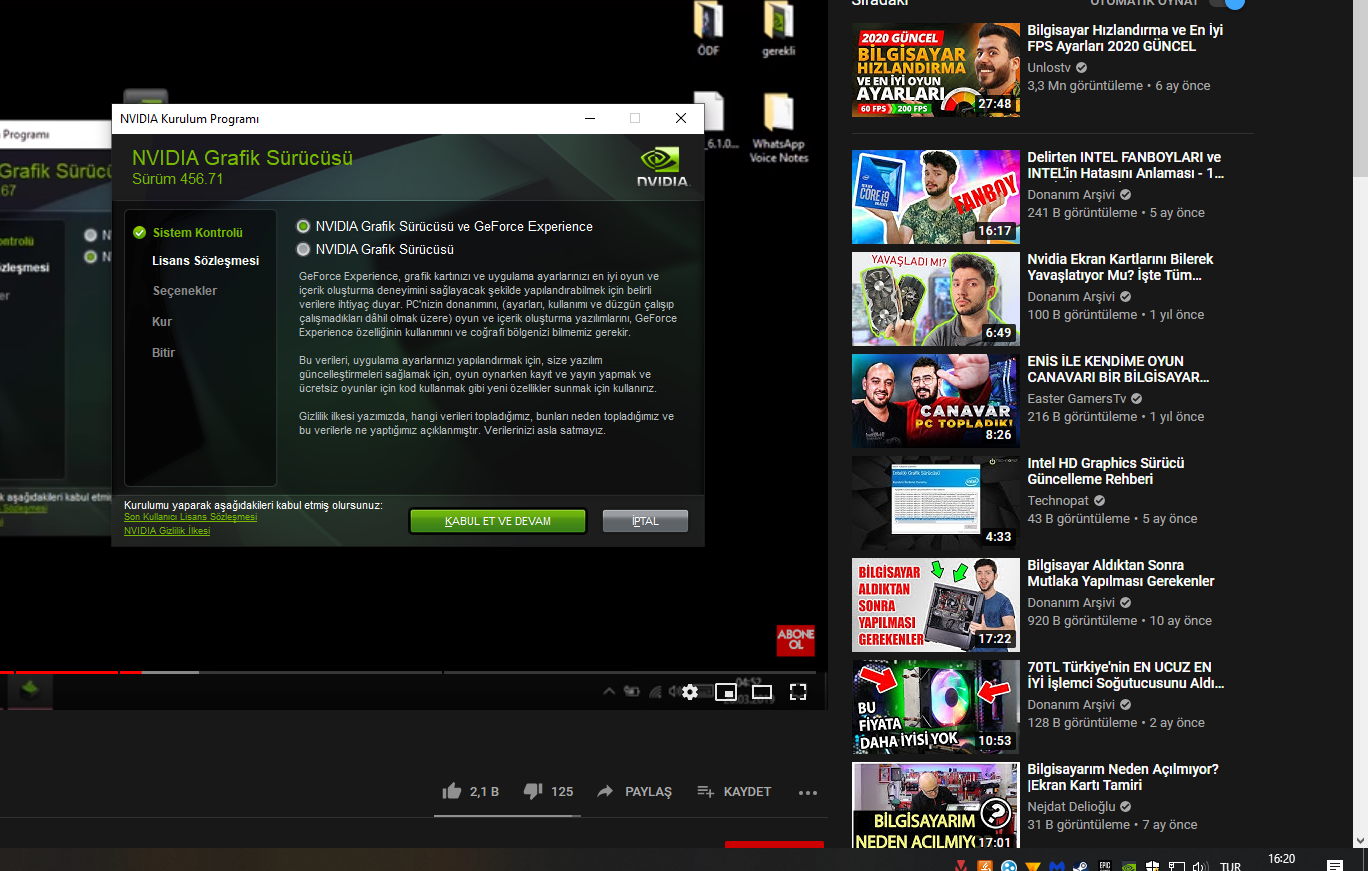
Task: Open the Windows notification center icon
Action: click(1335, 864)
